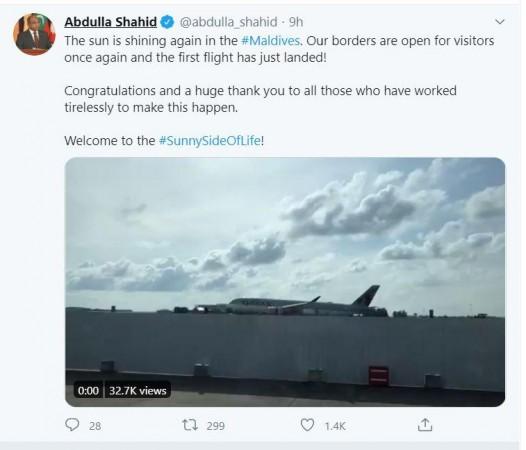
Task: Click the retweet arrows icon
Action: 190,425
